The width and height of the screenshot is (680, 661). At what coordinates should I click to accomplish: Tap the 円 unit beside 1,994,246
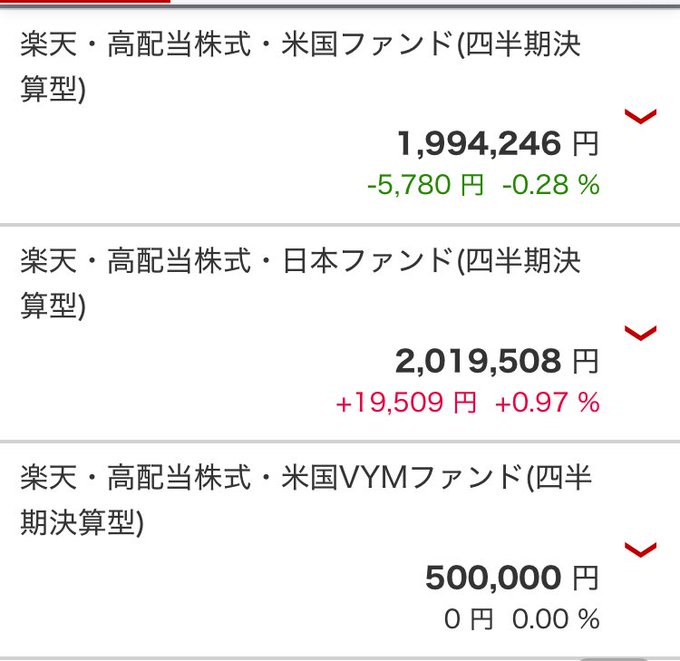click(x=586, y=144)
